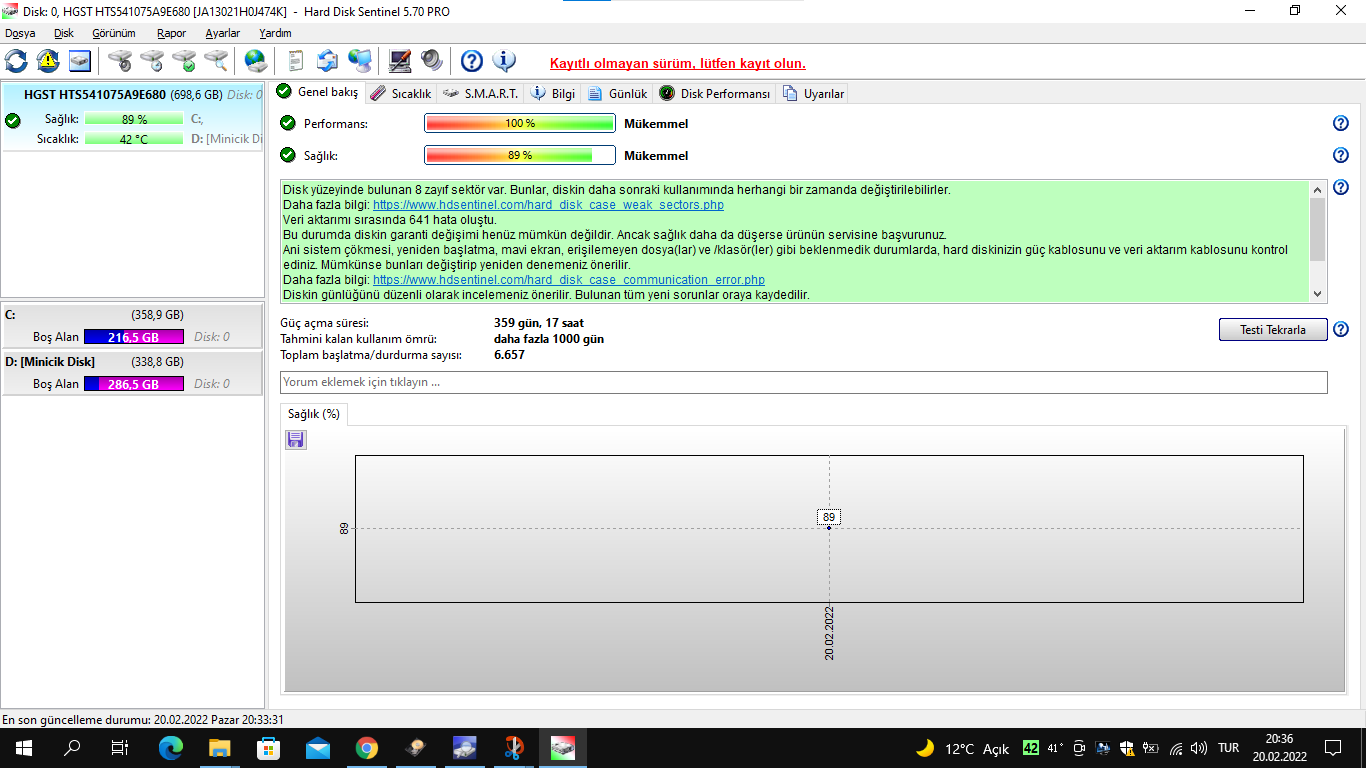This screenshot has height=768, width=1366.
Task: Open the Mail app from the taskbar
Action: (x=318, y=748)
